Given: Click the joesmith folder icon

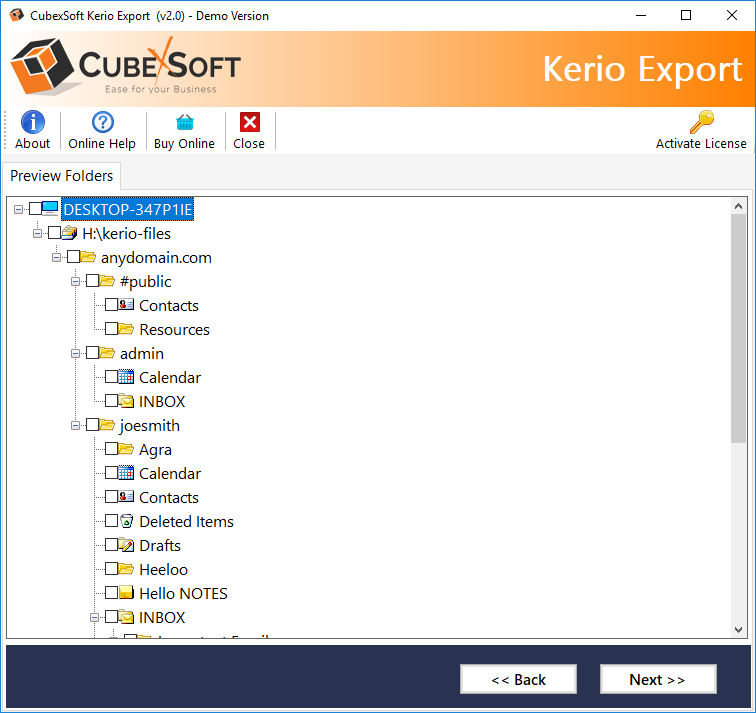Looking at the screenshot, I should (x=107, y=425).
